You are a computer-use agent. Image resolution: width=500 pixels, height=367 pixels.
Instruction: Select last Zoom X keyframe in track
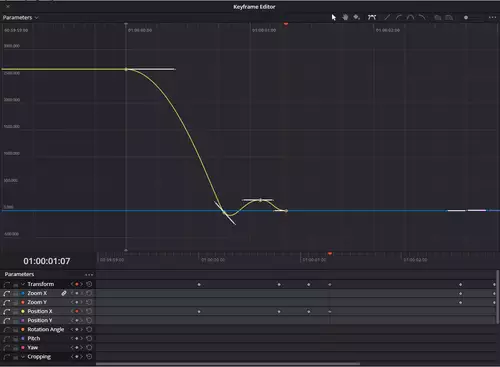click(494, 294)
